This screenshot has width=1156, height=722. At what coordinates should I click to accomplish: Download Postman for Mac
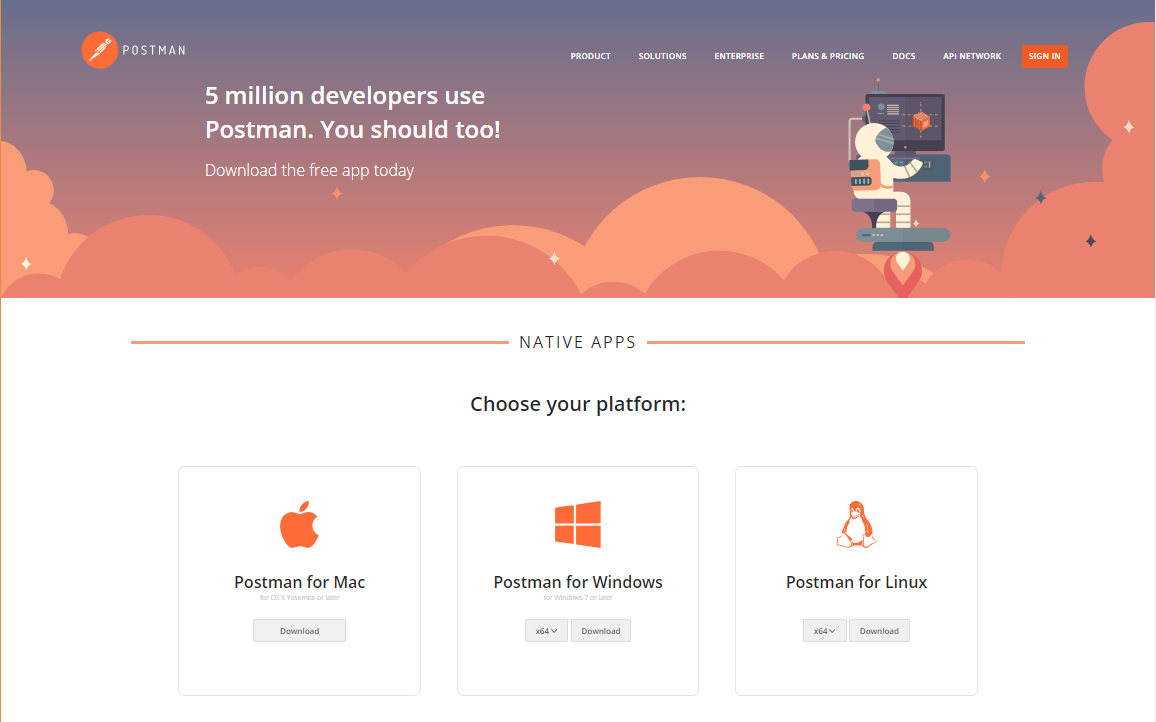(299, 631)
